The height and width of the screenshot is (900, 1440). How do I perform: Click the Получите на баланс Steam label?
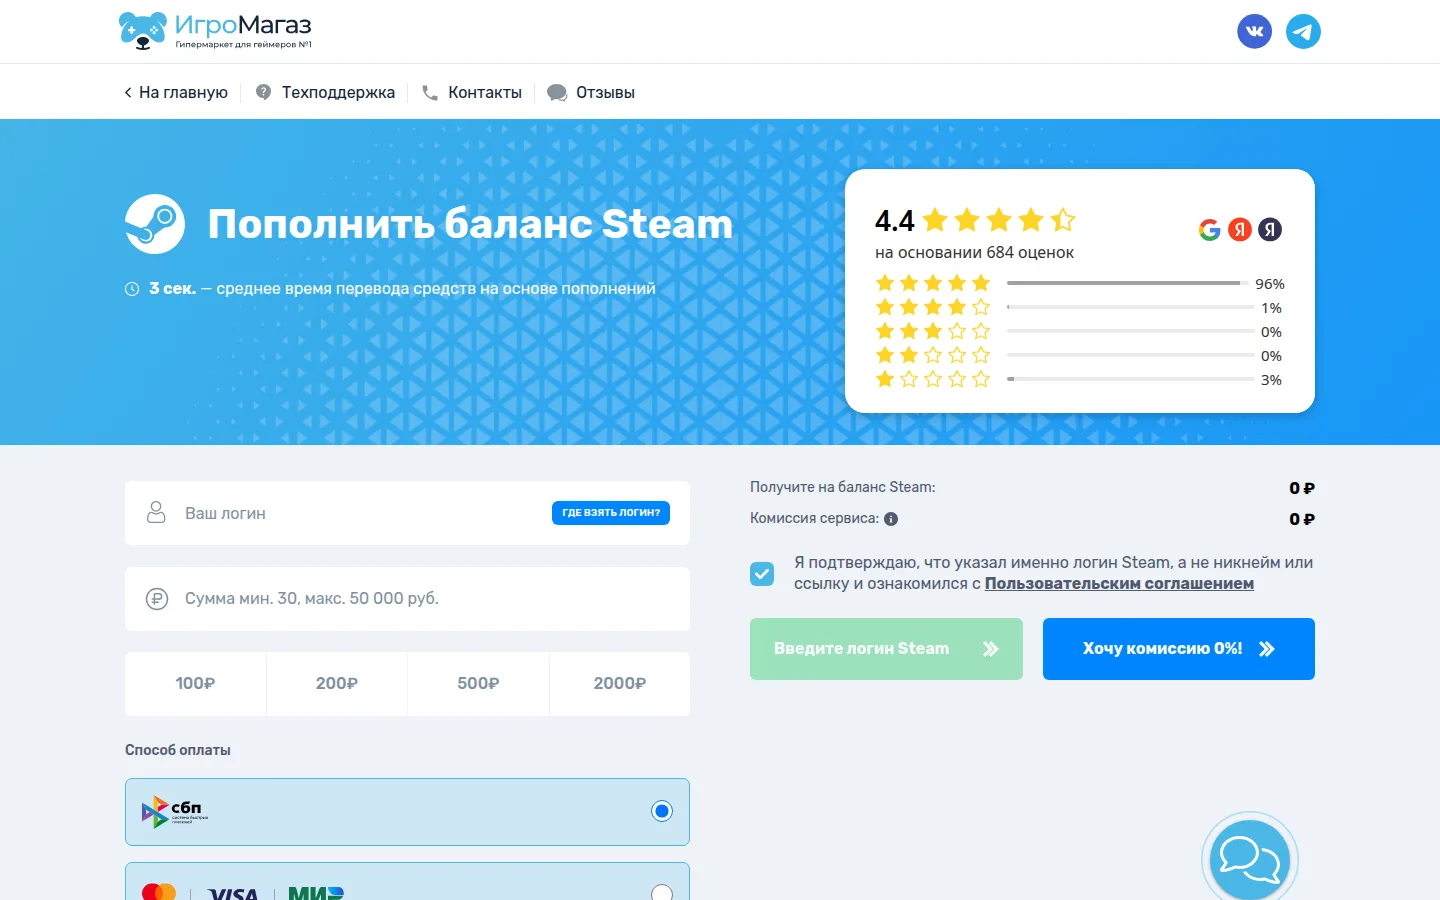pyautogui.click(x=843, y=487)
